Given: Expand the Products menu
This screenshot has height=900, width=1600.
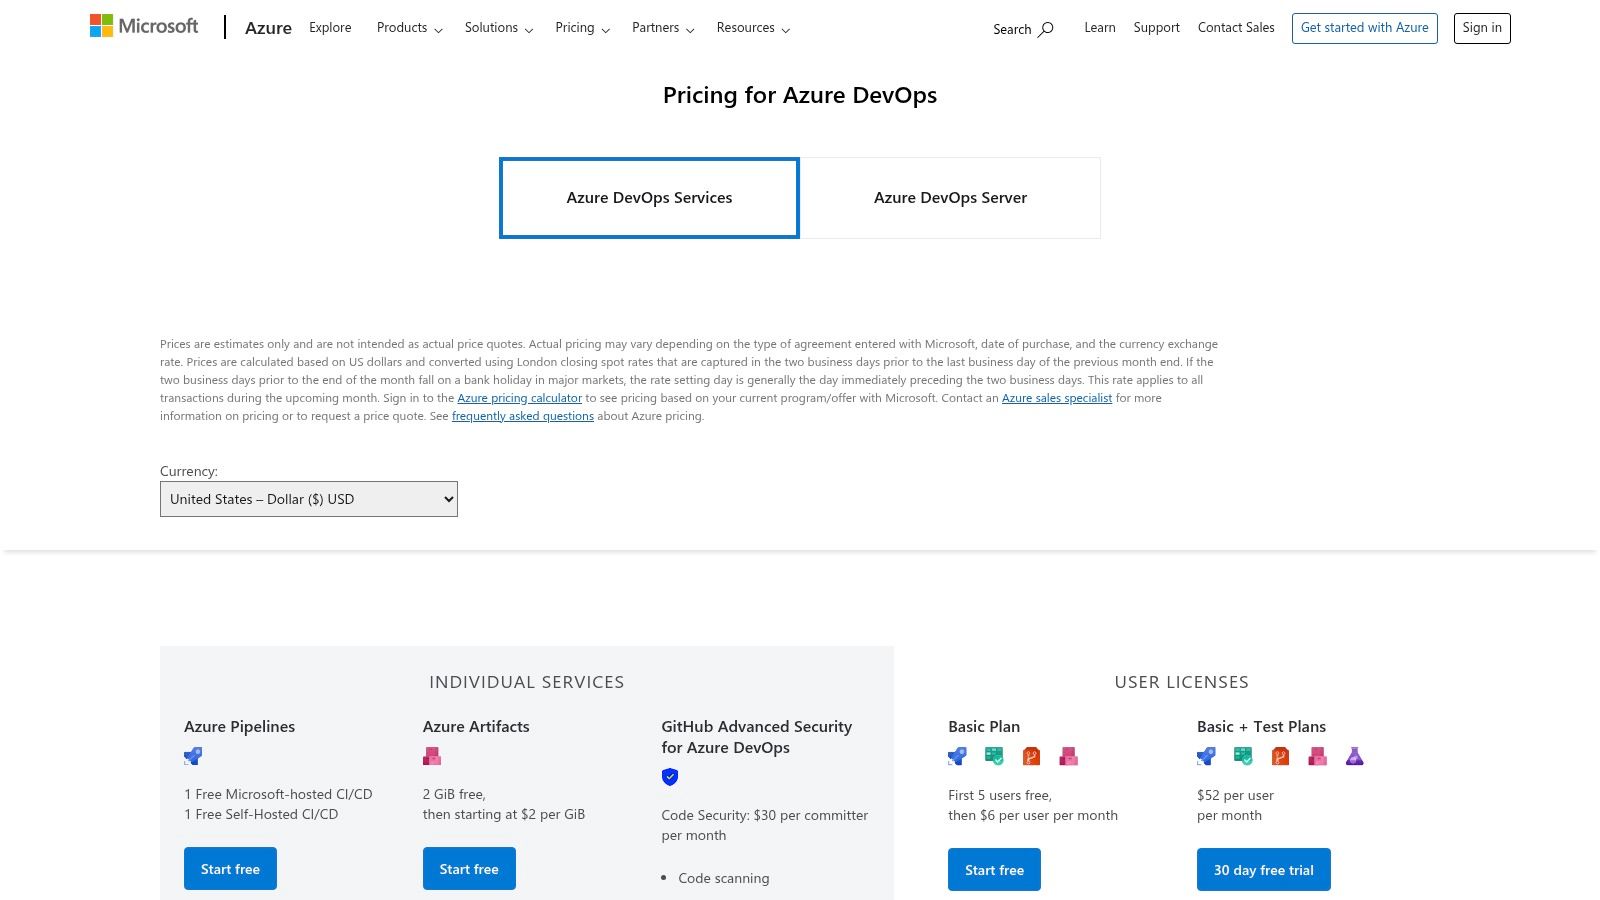Looking at the screenshot, I should point(408,28).
